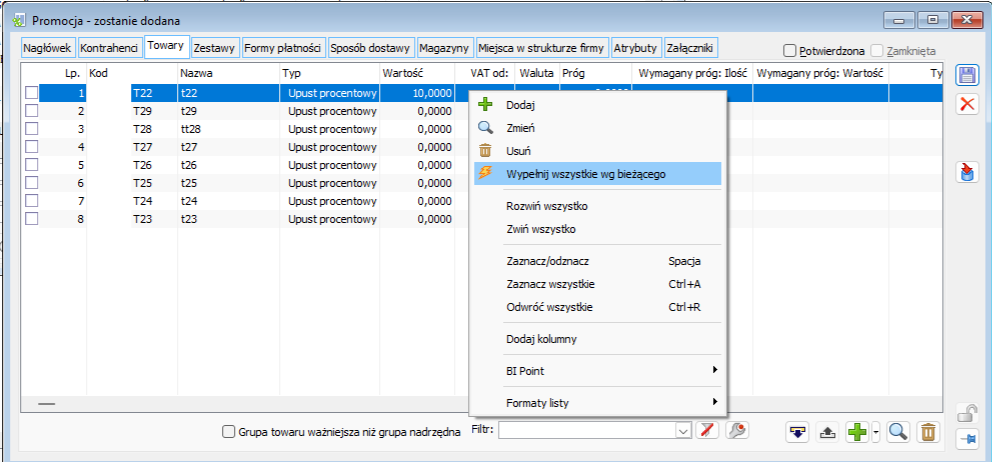Viewport: 992px width, 462px height.
Task: Click the 10,0000 value cell
Action: pyautogui.click(x=416, y=93)
